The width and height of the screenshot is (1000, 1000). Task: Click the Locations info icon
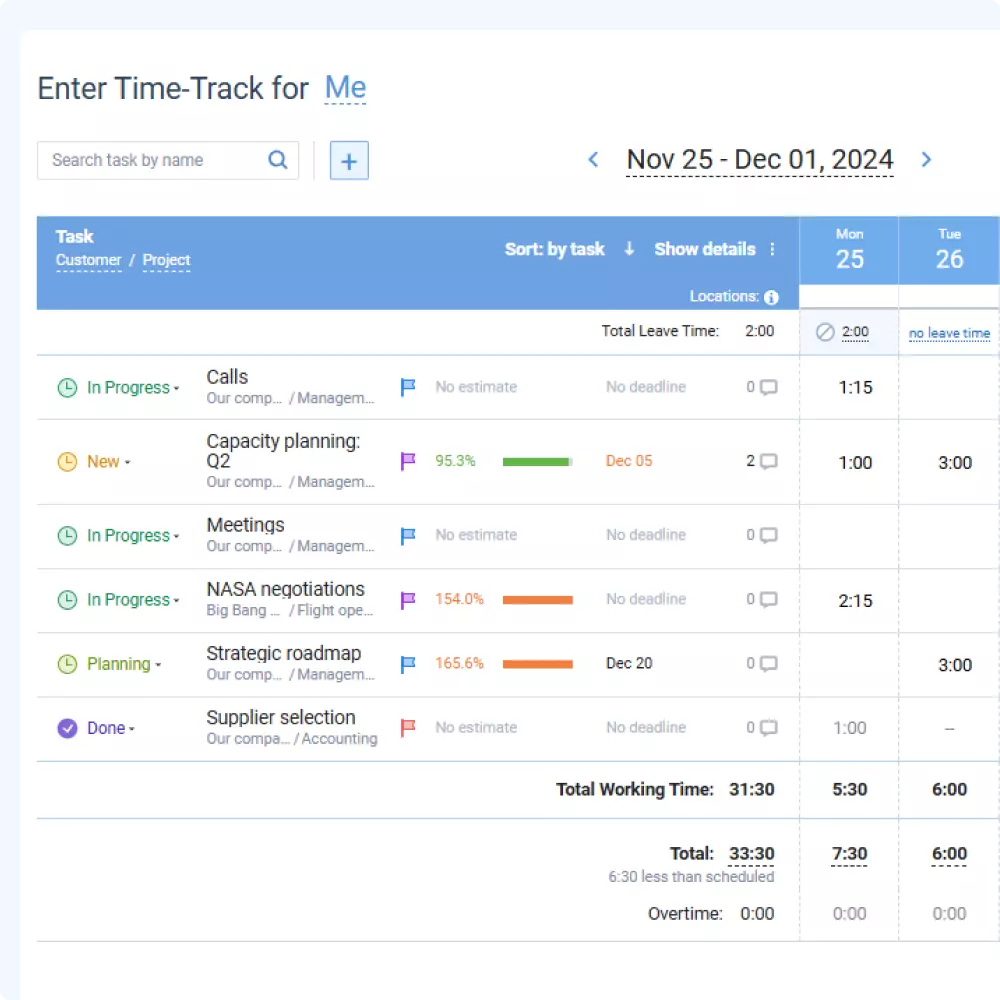(x=771, y=297)
